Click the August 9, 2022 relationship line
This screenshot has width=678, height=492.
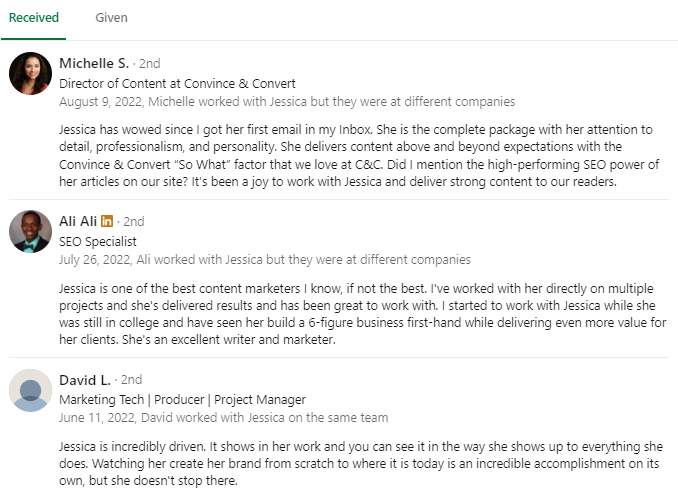287,102
